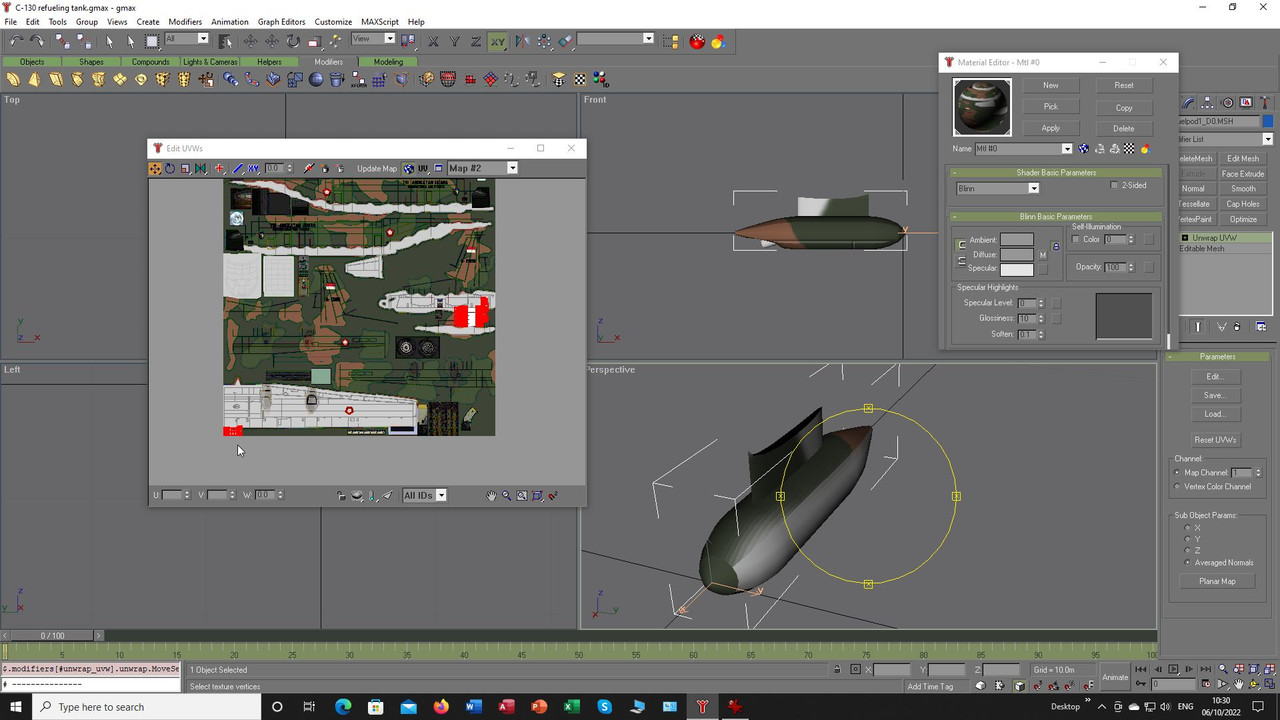Switch to the Lights & Cameras tab
Screen dimensions: 1280x720
210,62
